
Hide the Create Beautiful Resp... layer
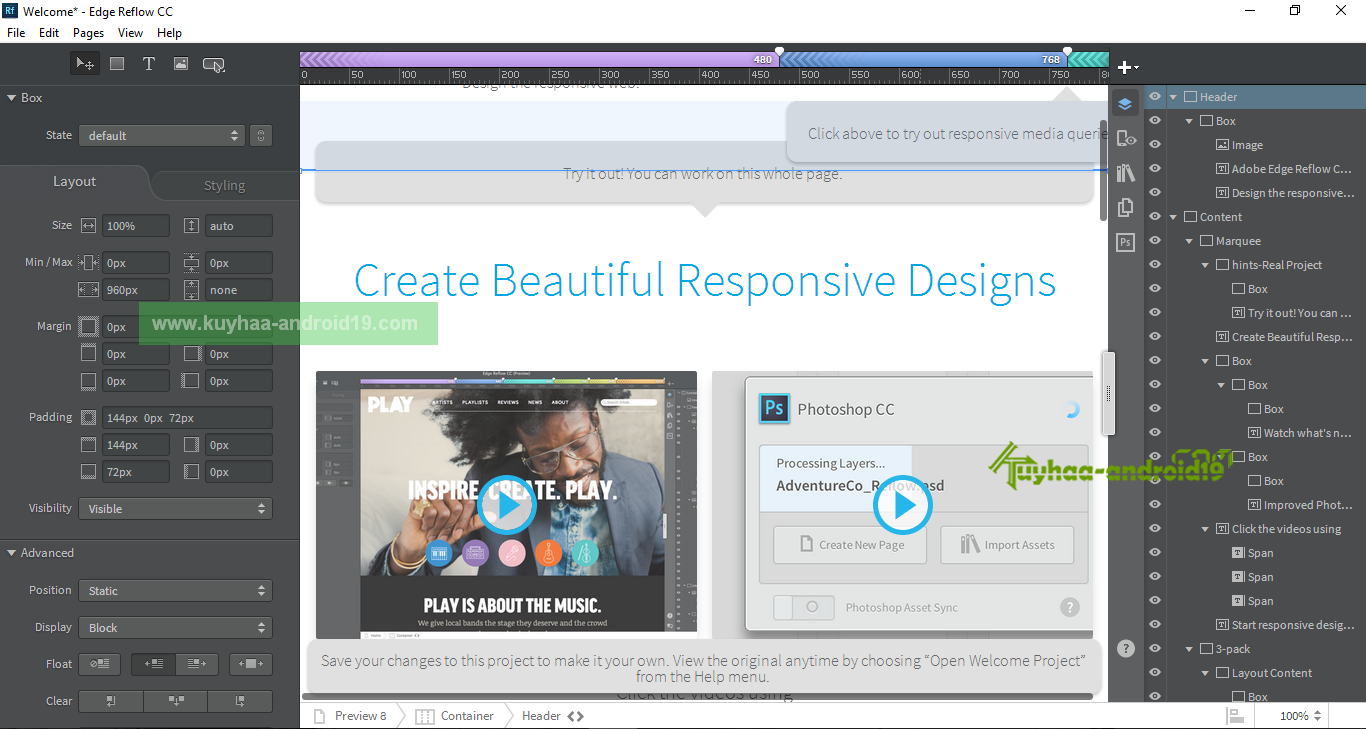pyautogui.click(x=1155, y=337)
